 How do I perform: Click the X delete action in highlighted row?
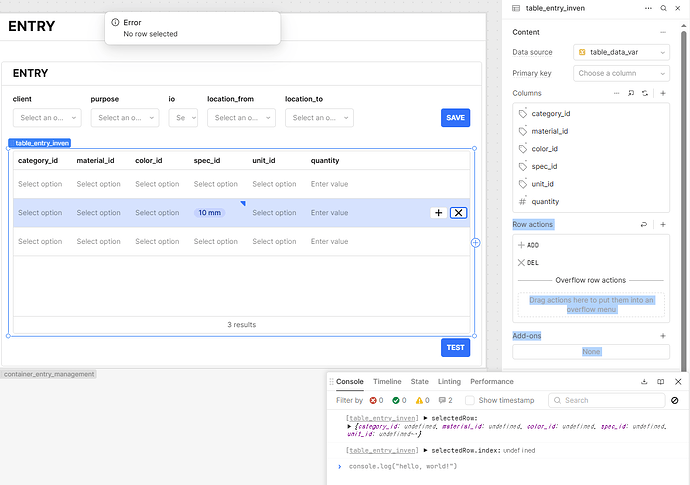pyautogui.click(x=459, y=213)
